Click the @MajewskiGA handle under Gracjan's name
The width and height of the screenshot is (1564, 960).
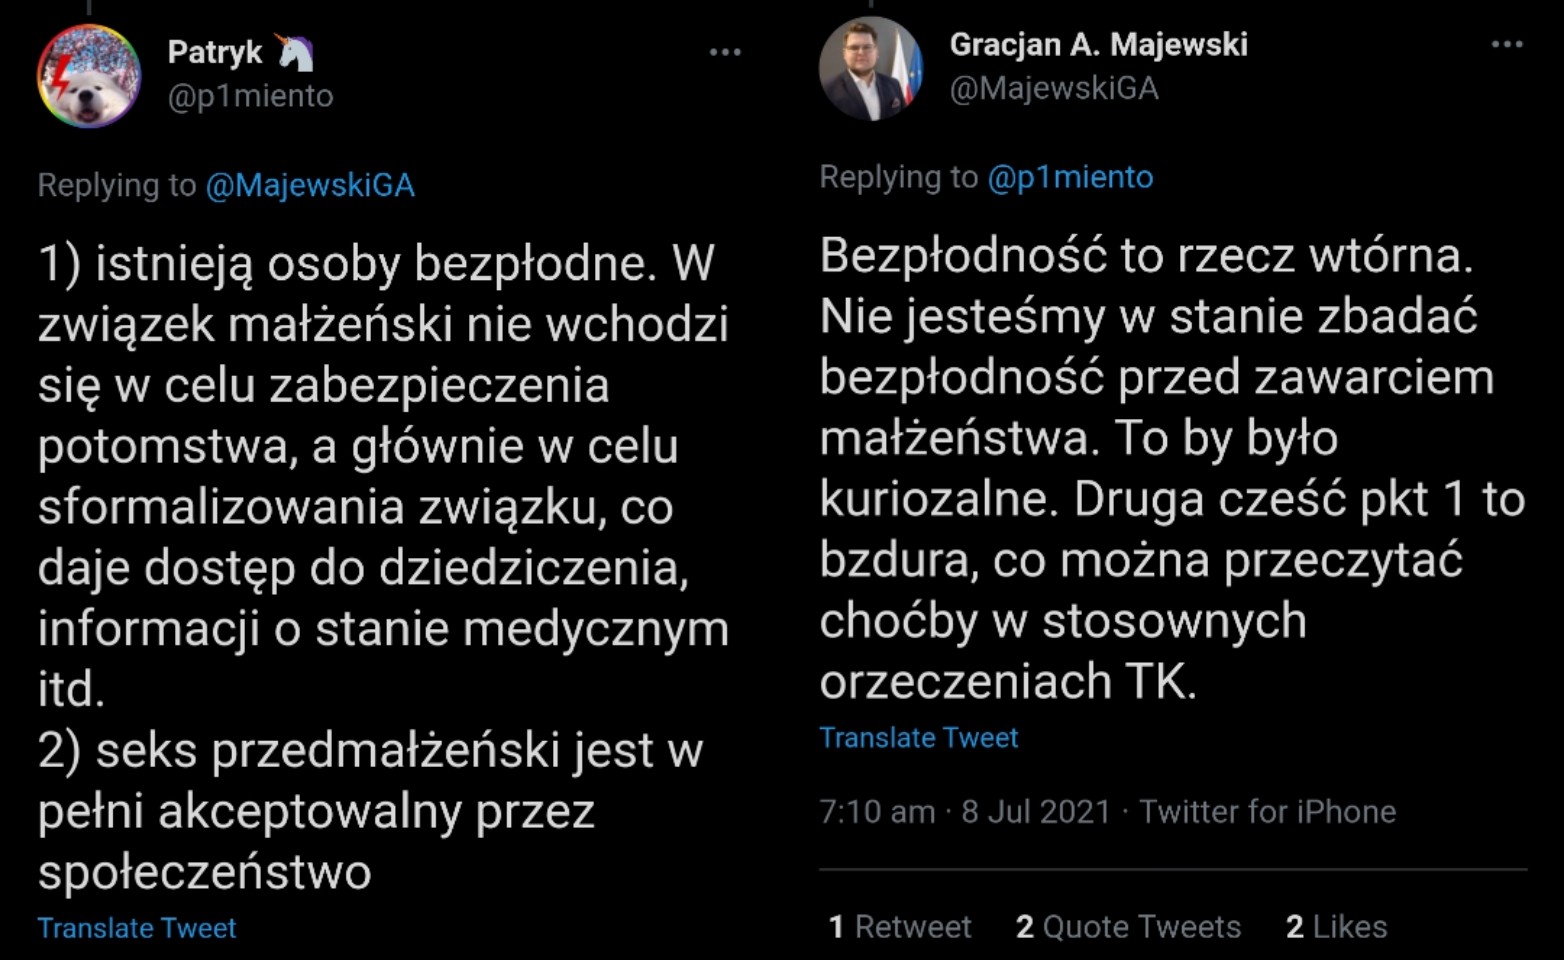(1053, 88)
